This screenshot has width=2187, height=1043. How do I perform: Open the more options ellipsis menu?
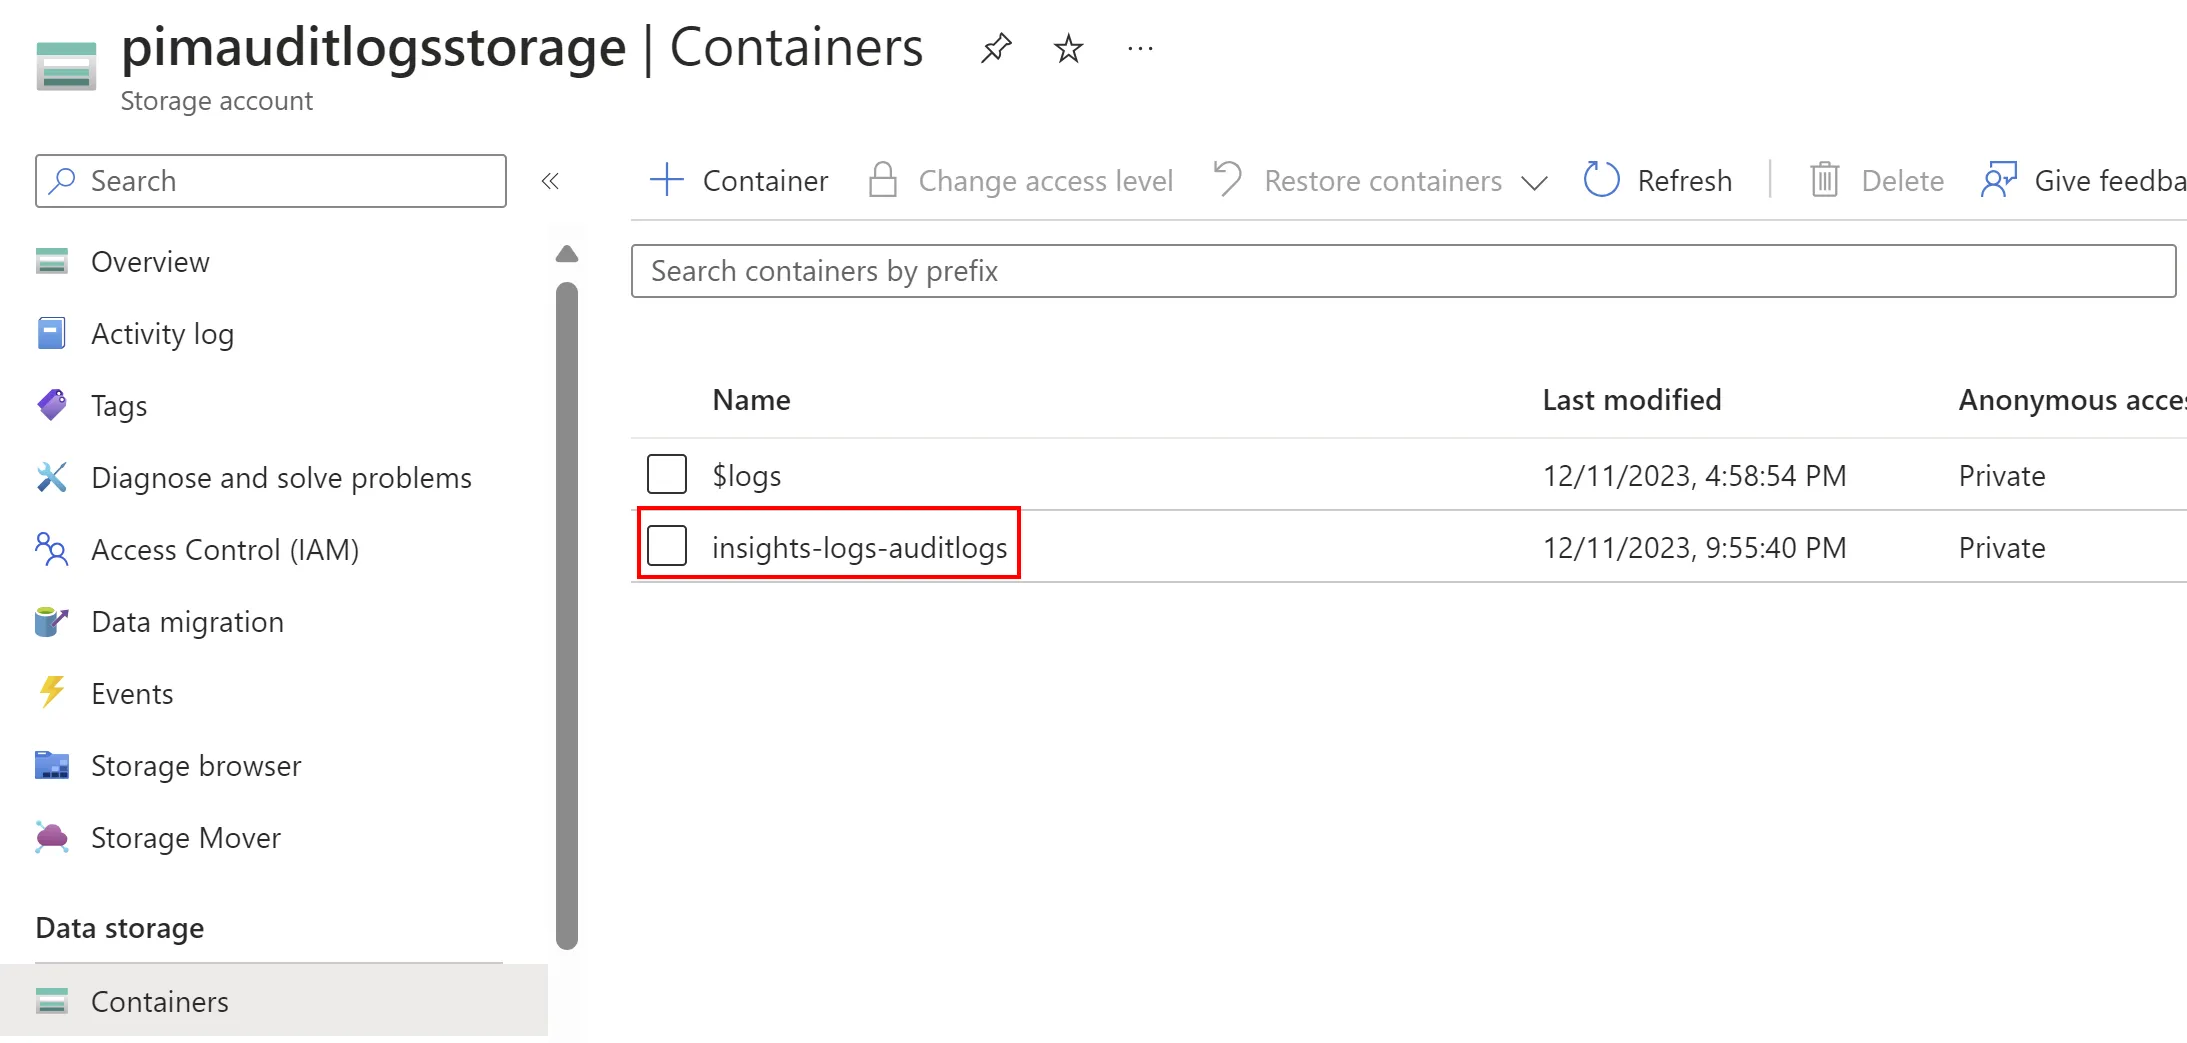[x=1140, y=48]
